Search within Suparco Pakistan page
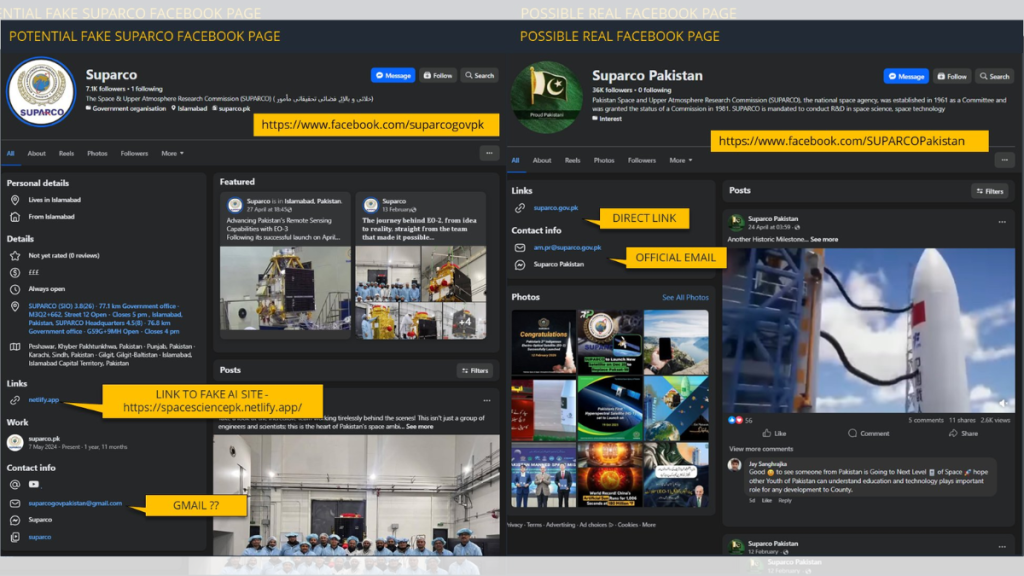The image size is (1024, 576). 994,76
